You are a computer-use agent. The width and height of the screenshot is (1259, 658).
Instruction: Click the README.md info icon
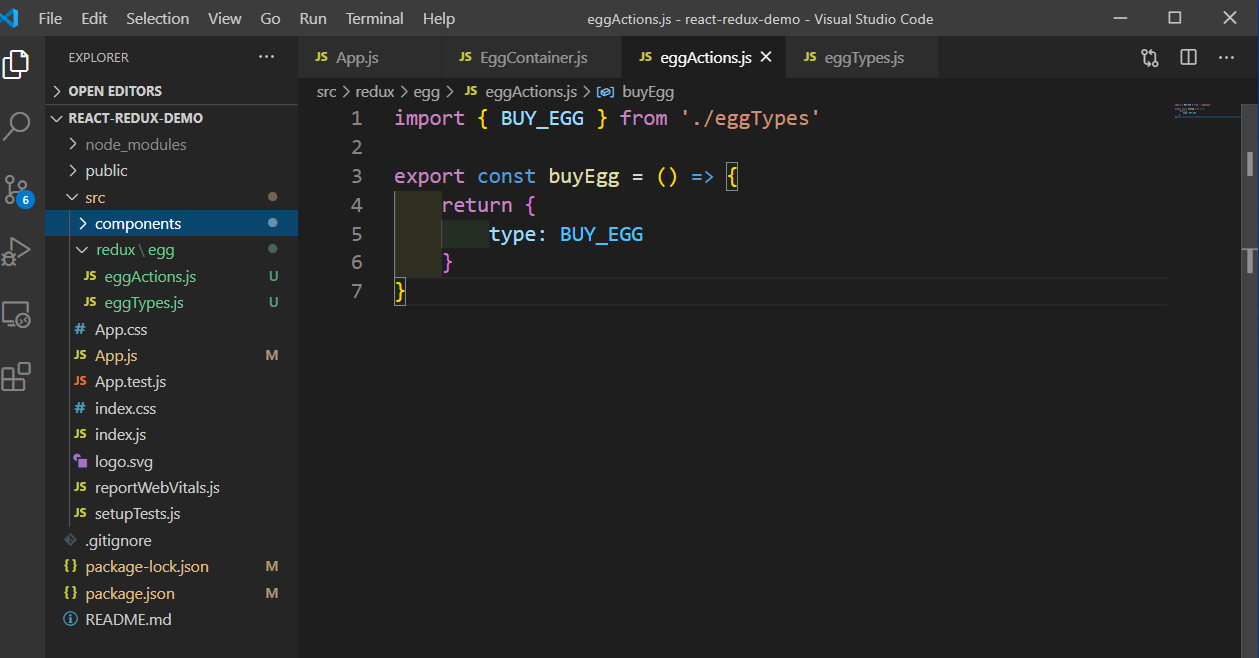click(70, 619)
